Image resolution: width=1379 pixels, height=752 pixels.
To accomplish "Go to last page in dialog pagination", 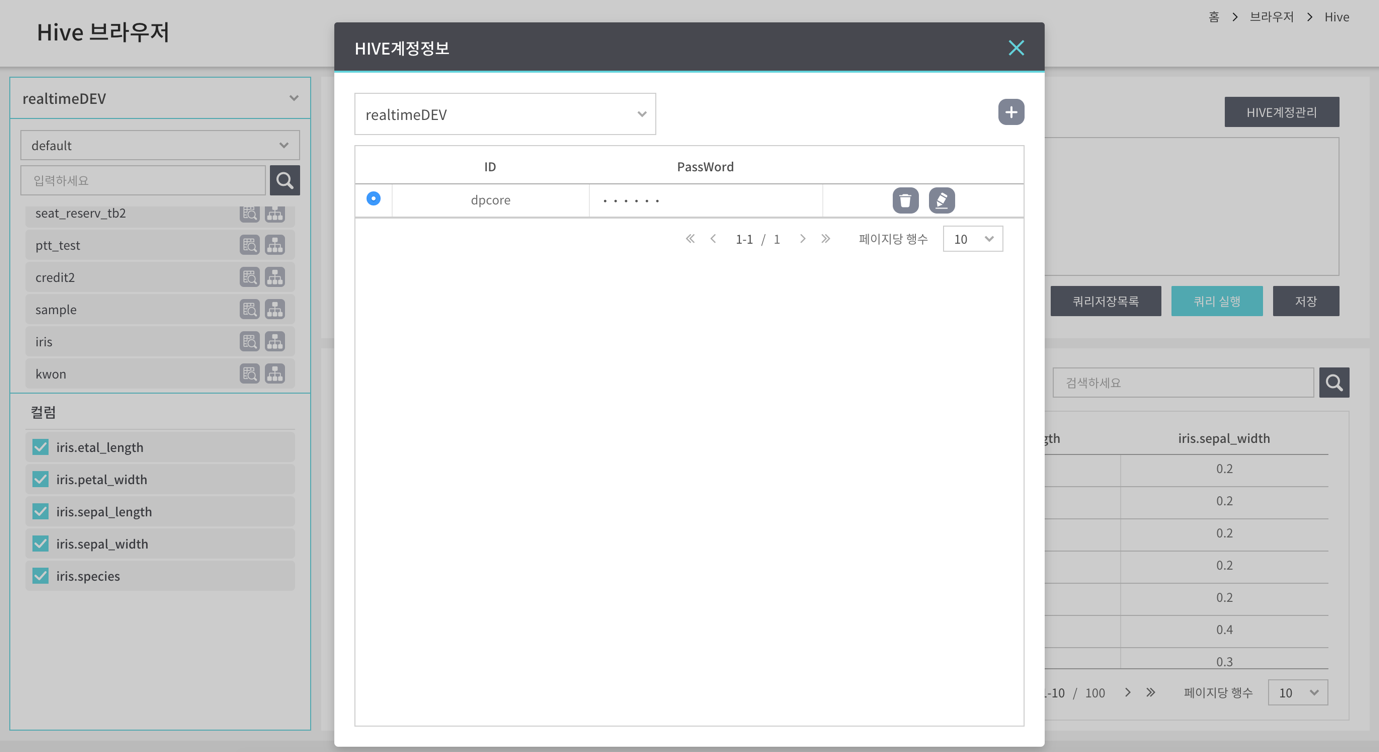I will [x=825, y=239].
